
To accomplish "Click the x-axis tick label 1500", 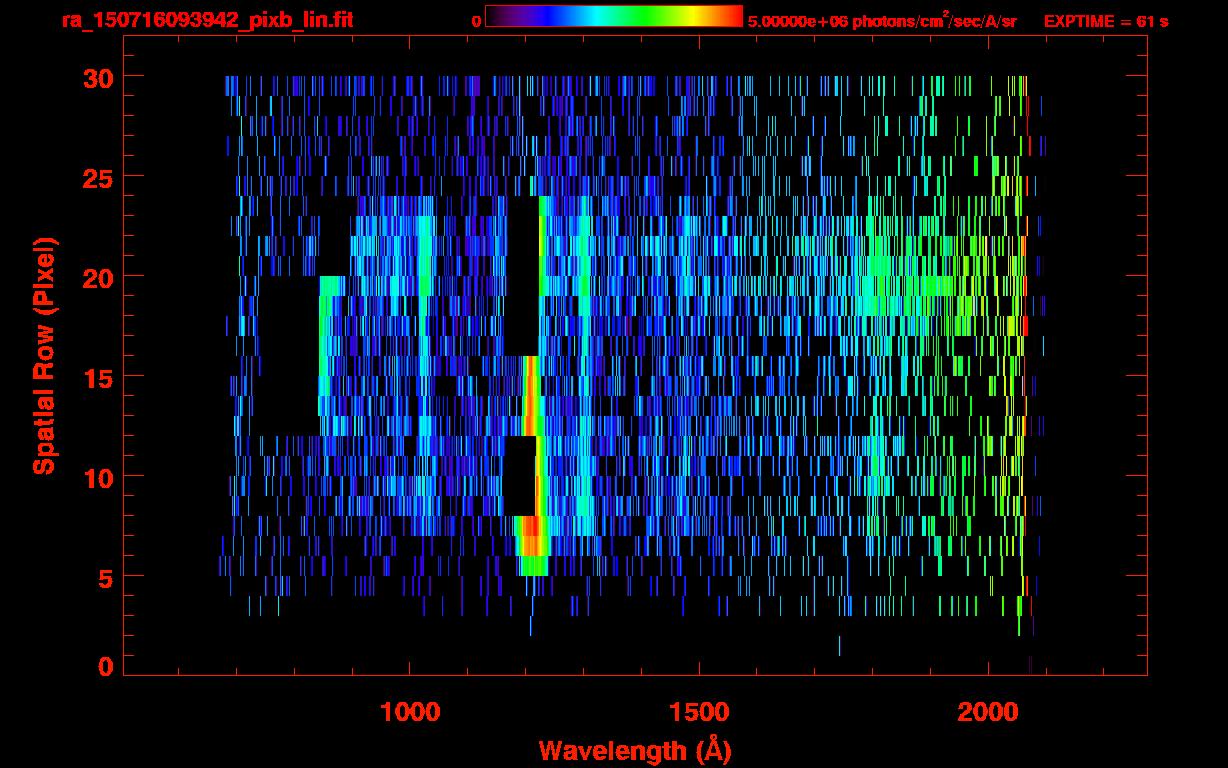I will (699, 712).
